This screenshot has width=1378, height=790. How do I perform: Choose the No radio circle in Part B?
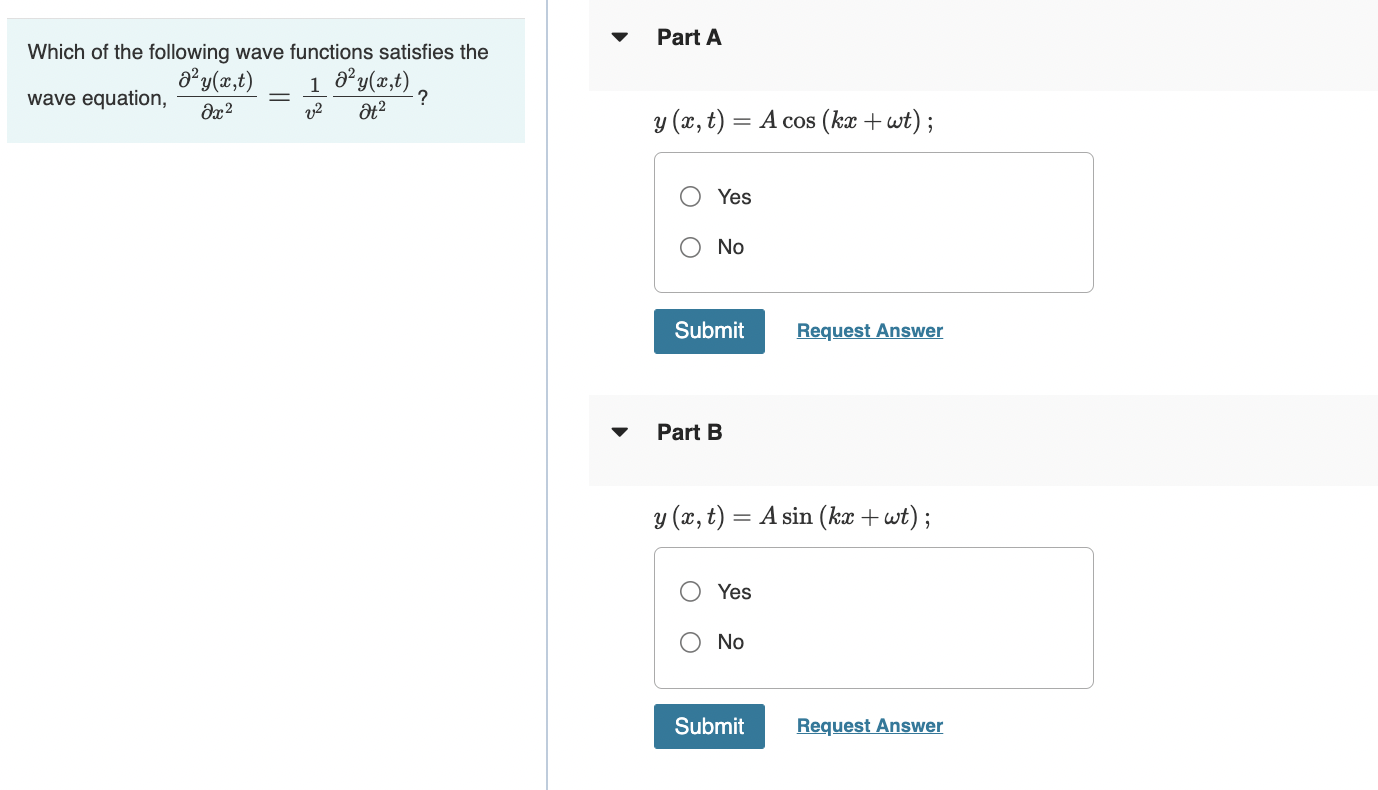690,642
